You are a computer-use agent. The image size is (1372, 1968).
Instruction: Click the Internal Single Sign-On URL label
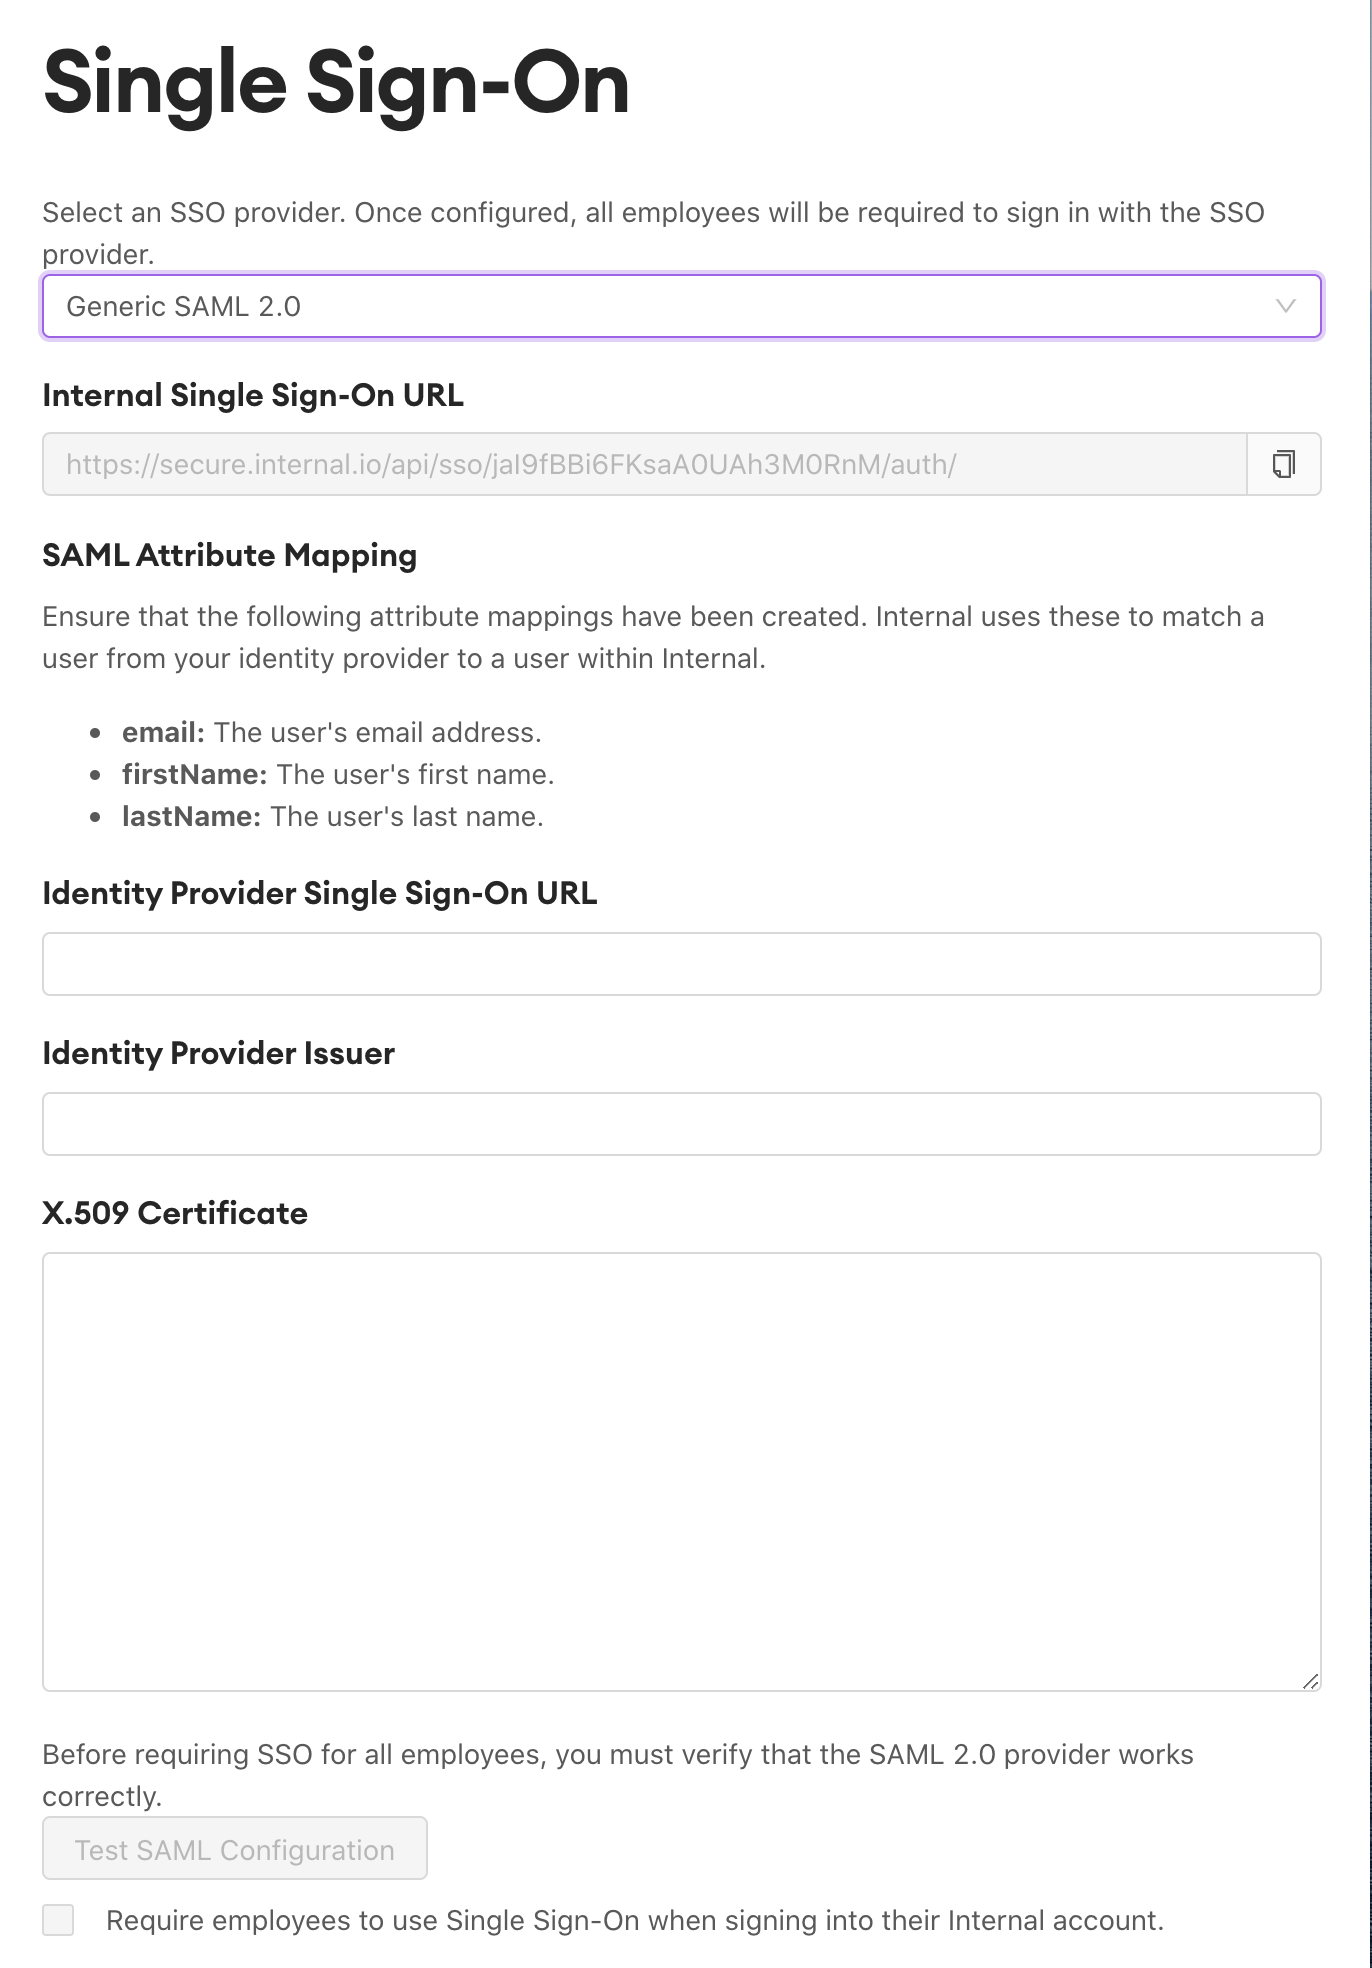point(253,395)
